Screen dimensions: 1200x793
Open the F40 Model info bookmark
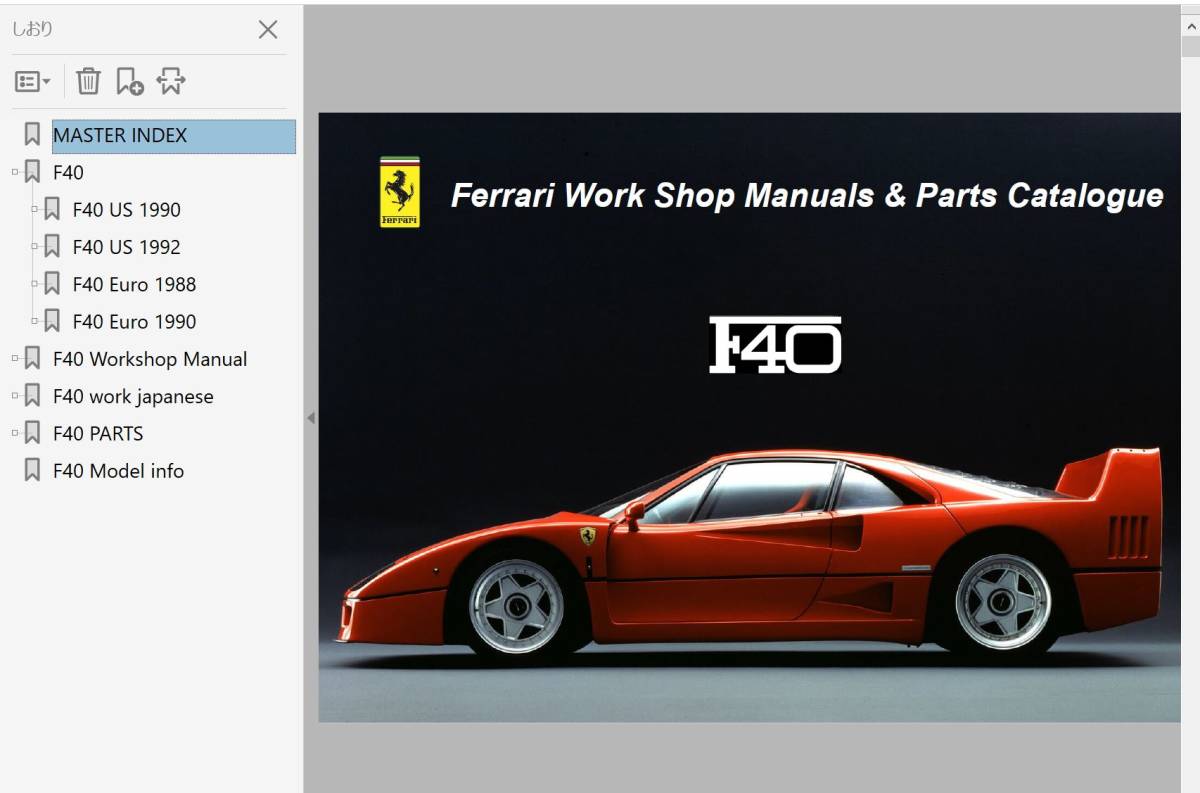point(118,471)
